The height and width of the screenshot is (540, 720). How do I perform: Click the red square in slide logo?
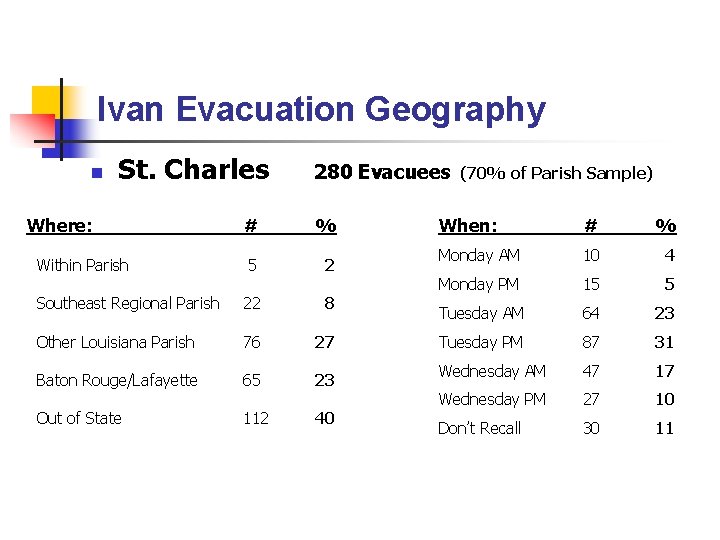click(33, 130)
